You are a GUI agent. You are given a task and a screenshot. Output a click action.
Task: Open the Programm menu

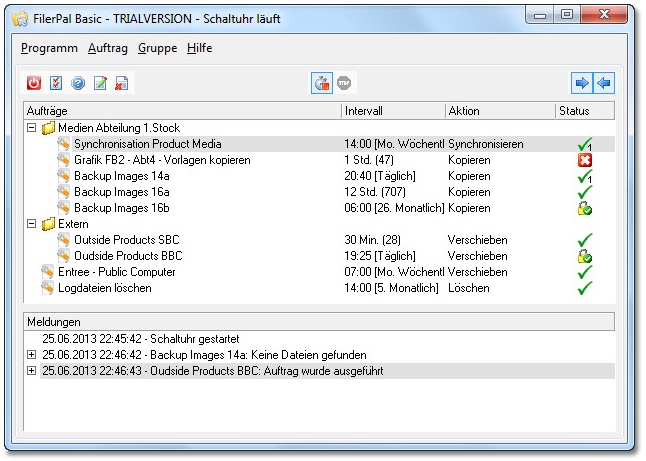point(49,48)
